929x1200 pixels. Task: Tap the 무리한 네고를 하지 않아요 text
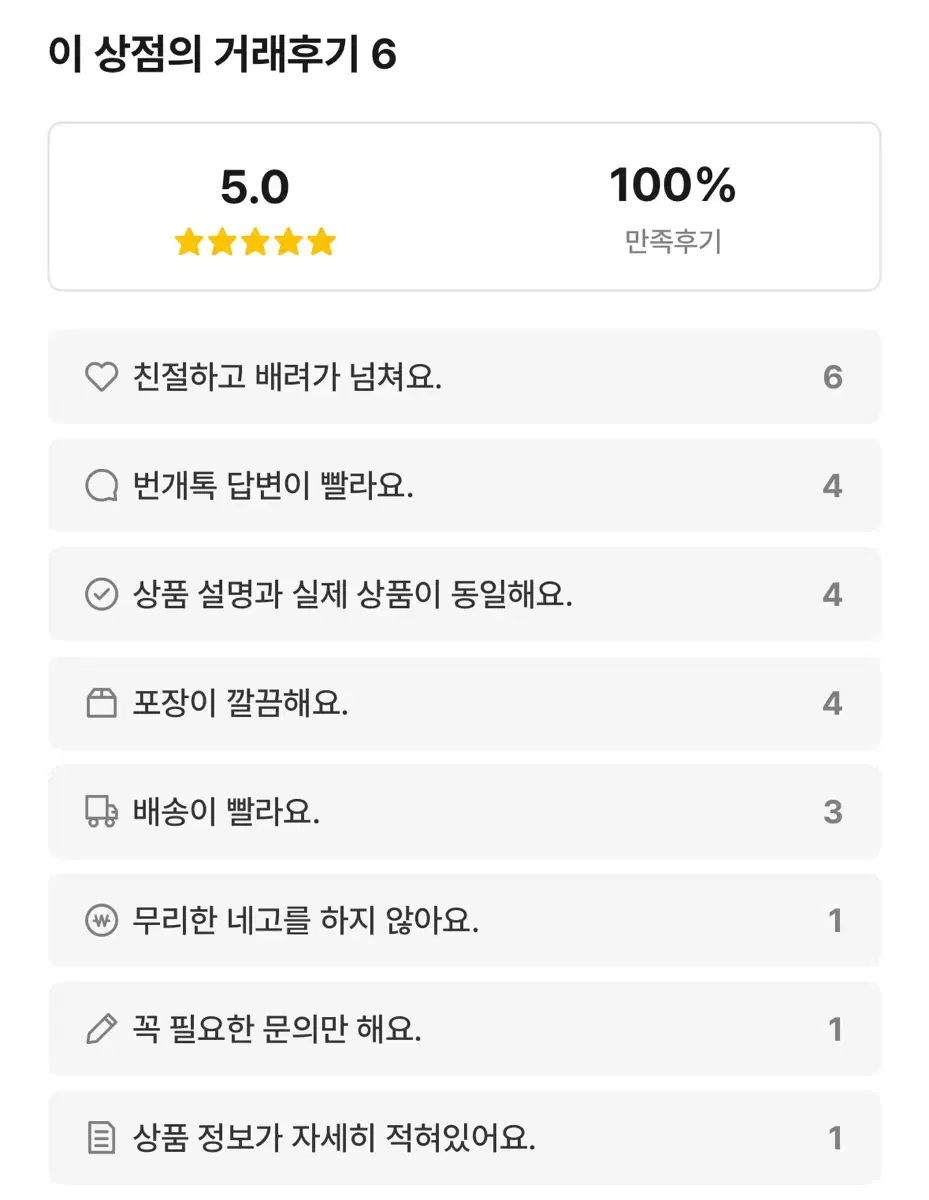305,921
